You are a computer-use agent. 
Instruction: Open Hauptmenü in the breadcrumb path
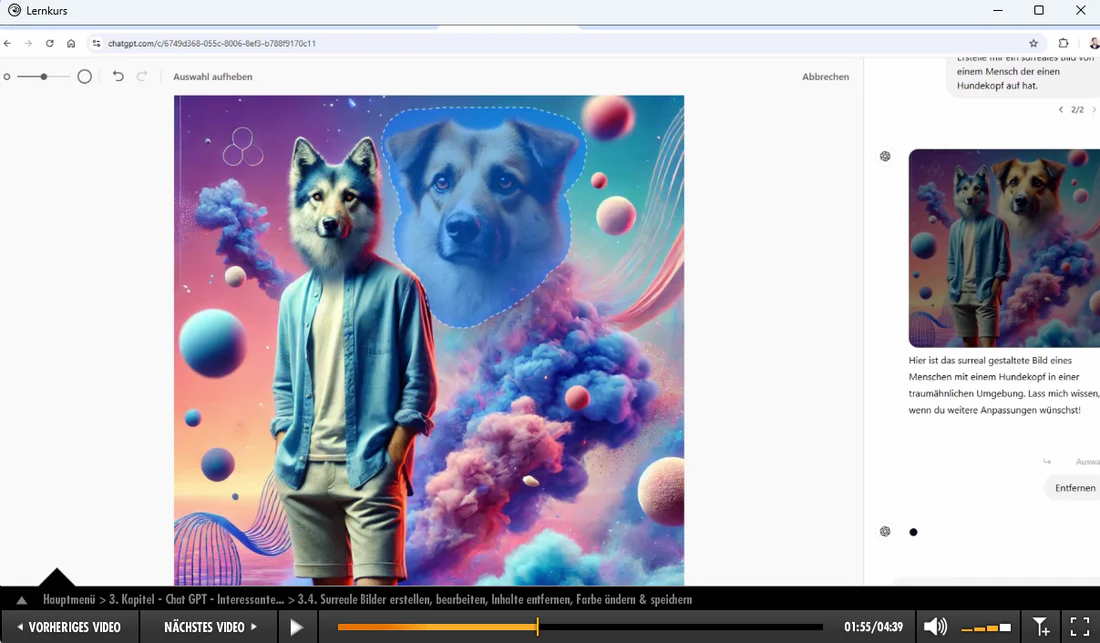(69, 600)
